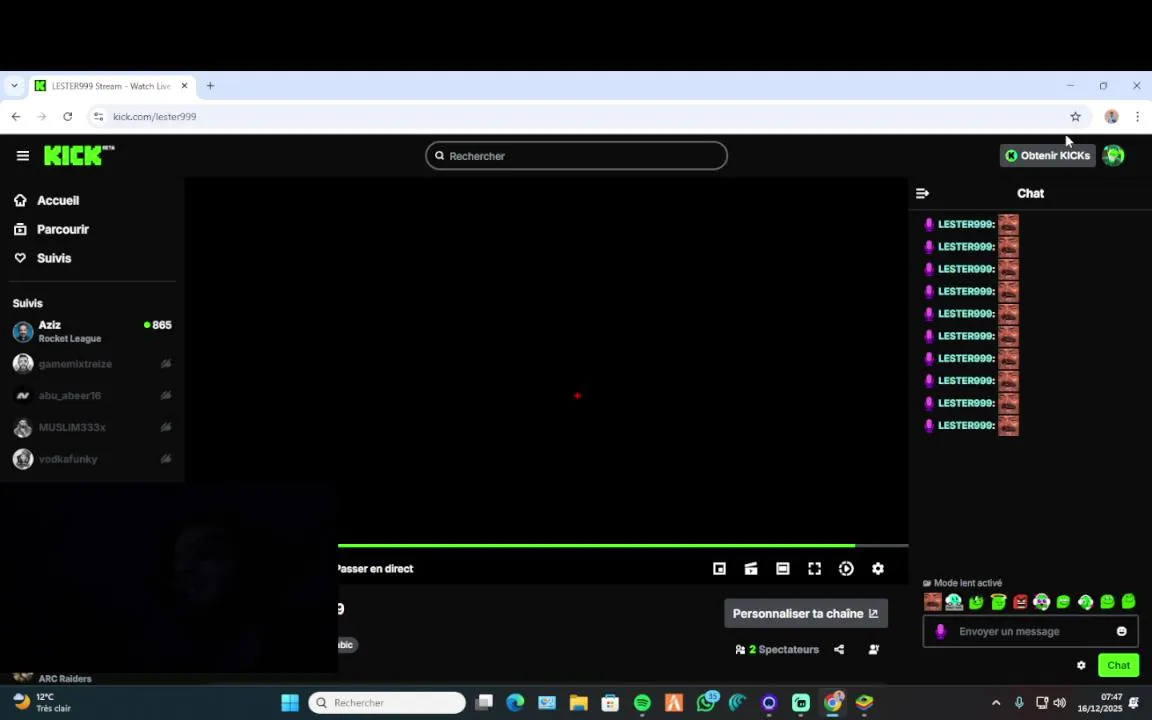Open the tab search dropdown arrow
The width and height of the screenshot is (1152, 720).
(14, 86)
